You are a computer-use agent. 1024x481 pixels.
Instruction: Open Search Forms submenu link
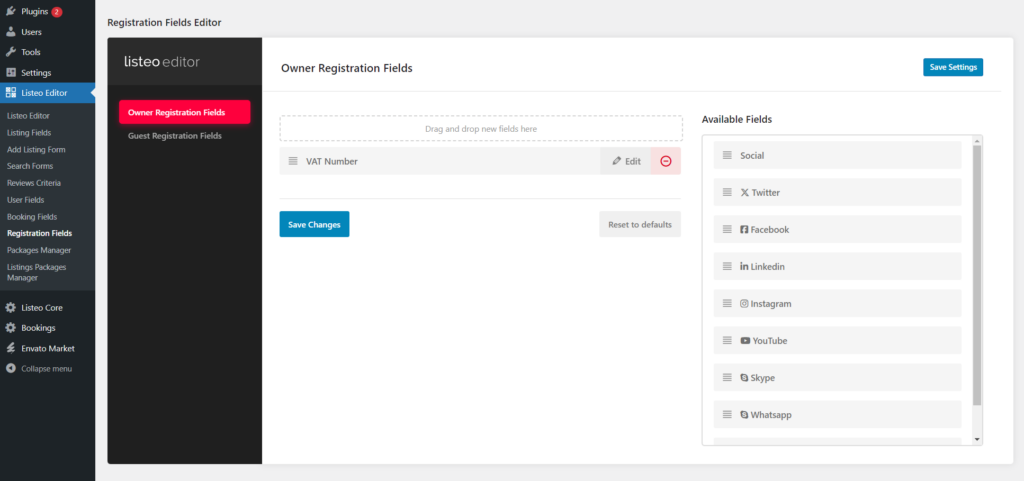[30, 166]
